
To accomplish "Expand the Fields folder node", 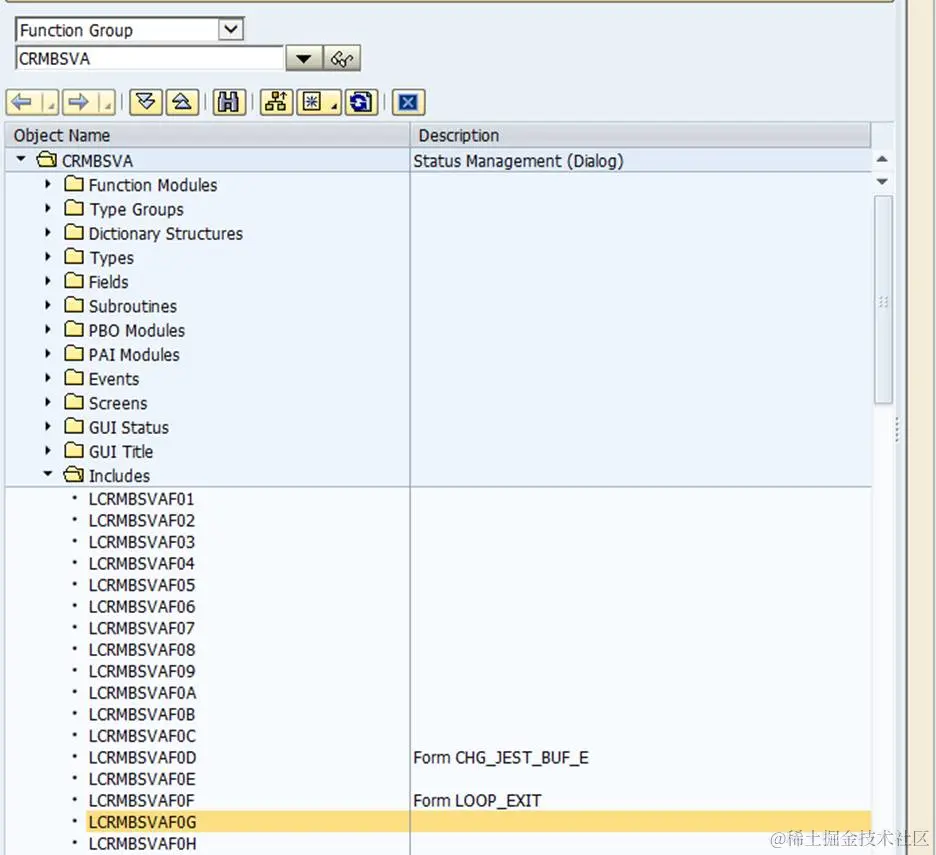I will pos(48,281).
